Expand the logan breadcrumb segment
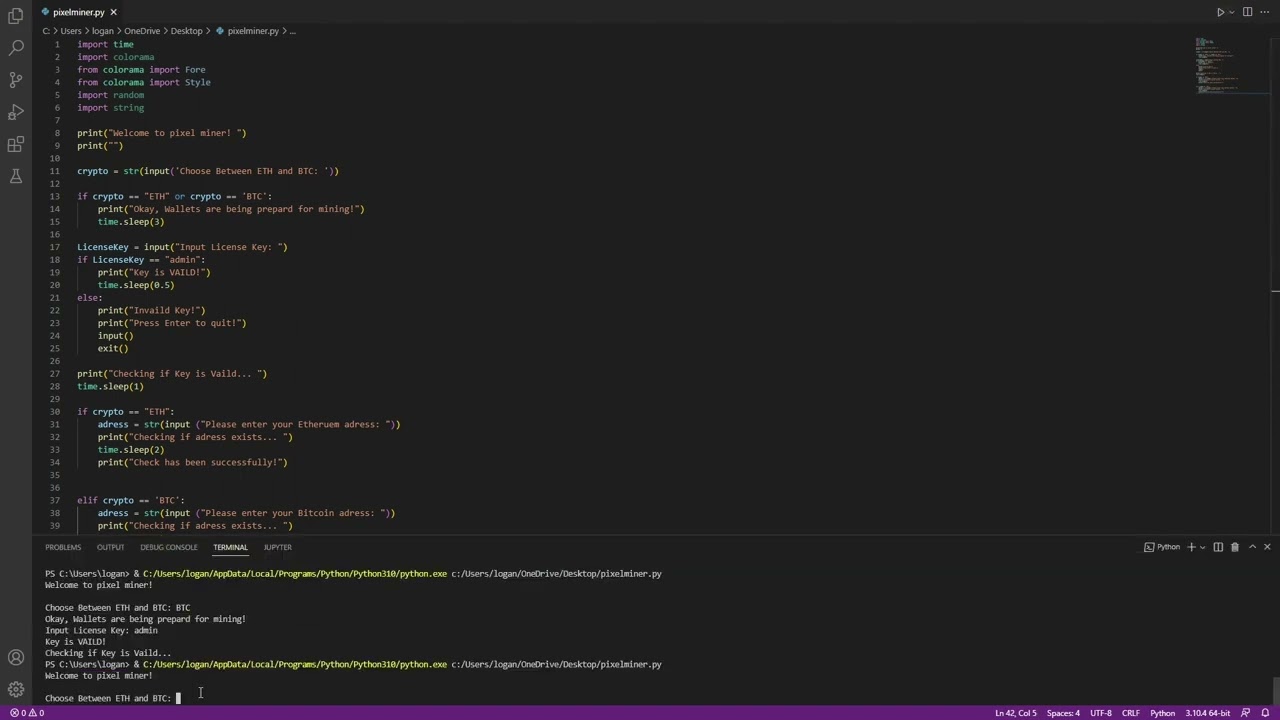Image resolution: width=1280 pixels, height=720 pixels. (x=103, y=31)
